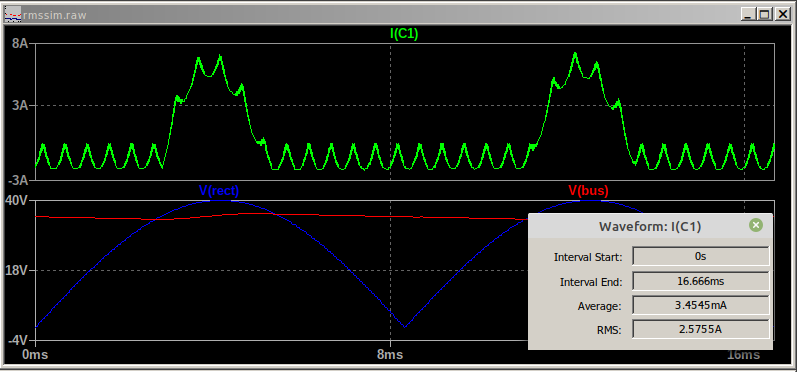Click the 3A vertical axis label
The width and height of the screenshot is (797, 372).
tap(20, 106)
